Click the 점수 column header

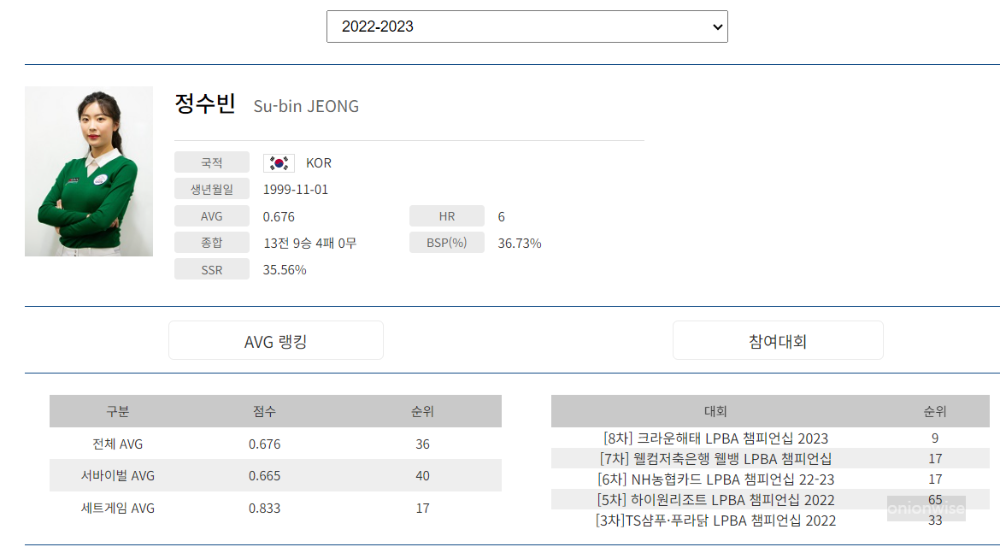(264, 411)
